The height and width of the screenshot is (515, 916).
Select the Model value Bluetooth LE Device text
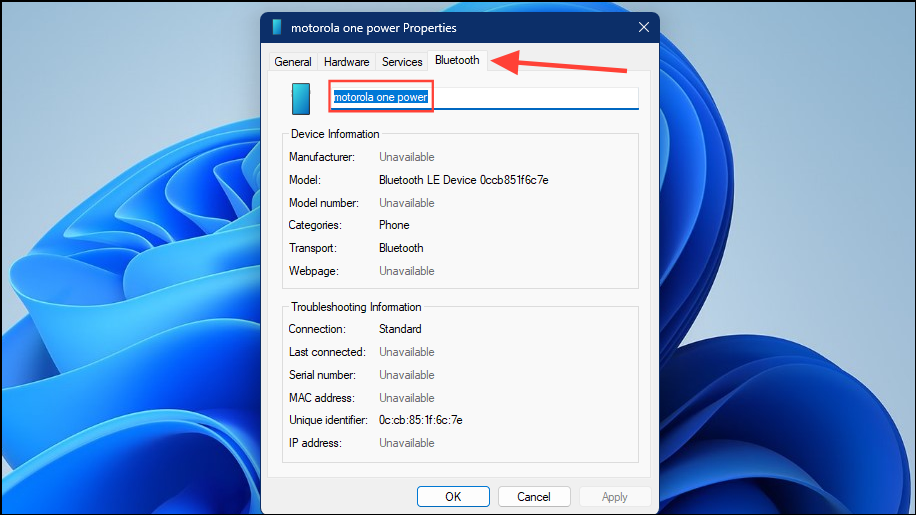coord(463,180)
